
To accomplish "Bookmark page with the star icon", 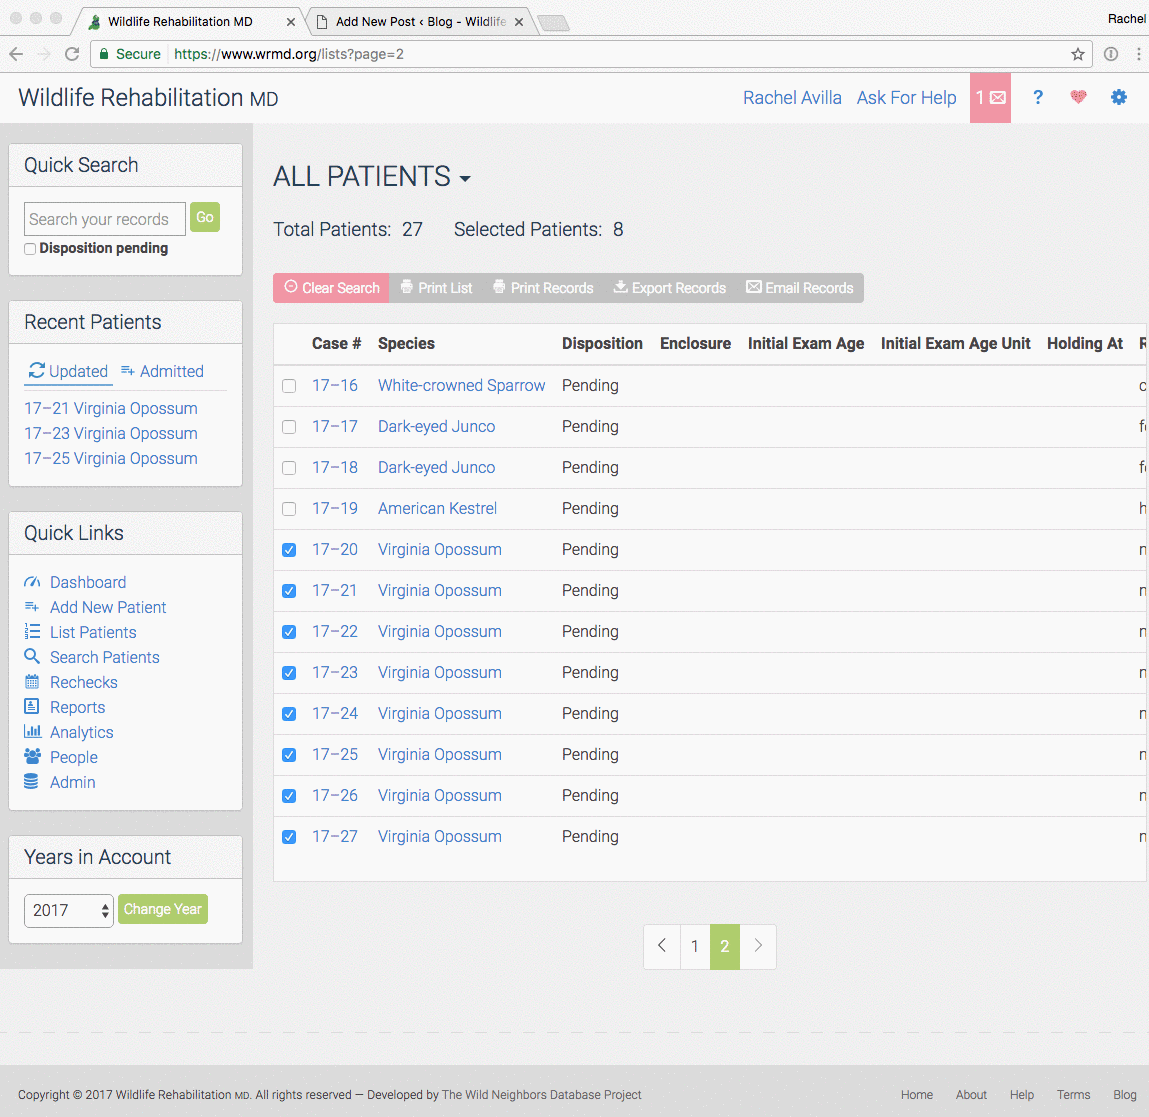I will [x=1077, y=54].
